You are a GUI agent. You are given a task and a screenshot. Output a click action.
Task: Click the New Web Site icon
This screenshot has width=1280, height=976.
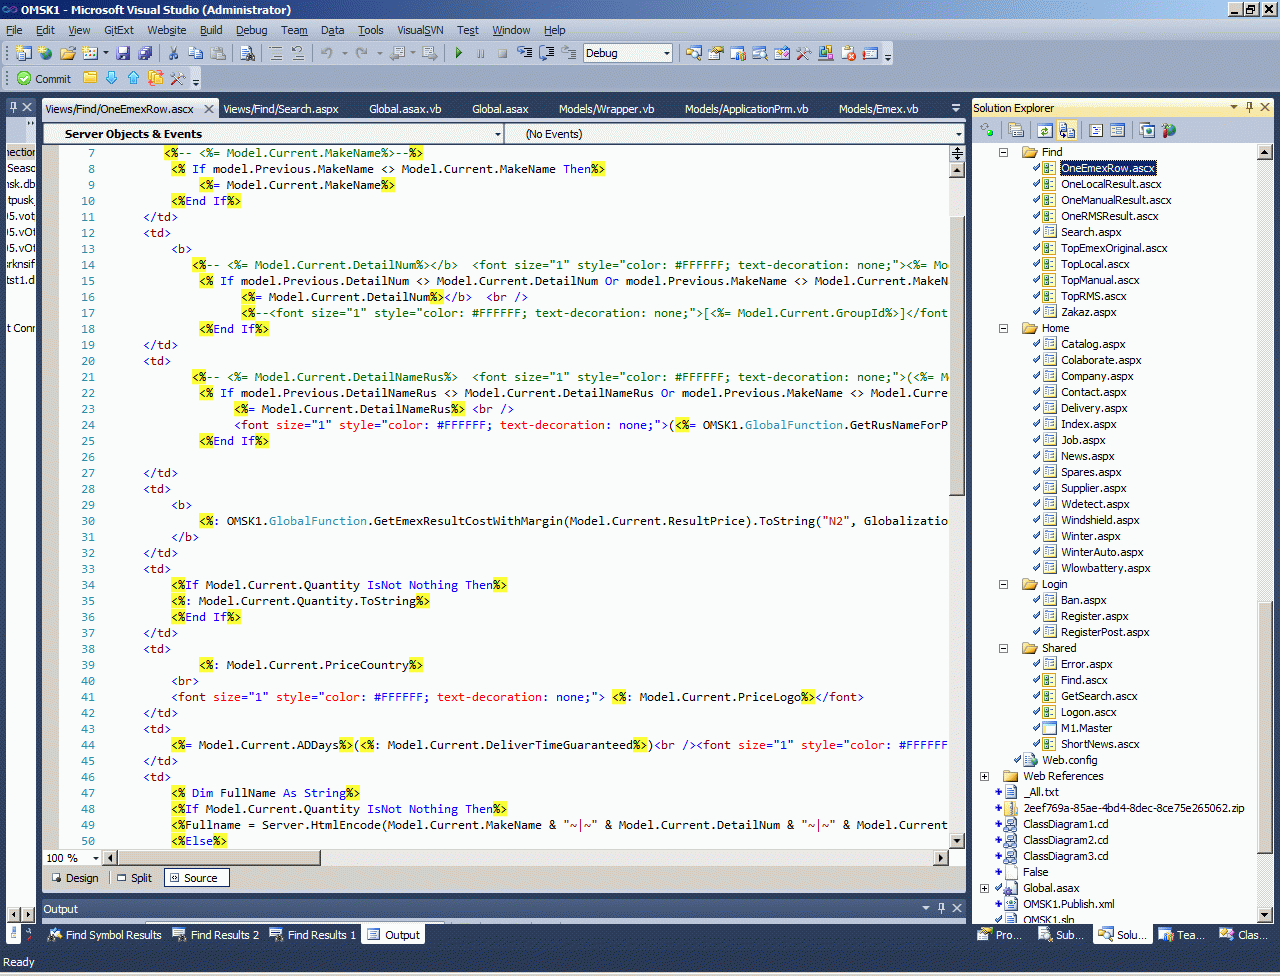45,53
